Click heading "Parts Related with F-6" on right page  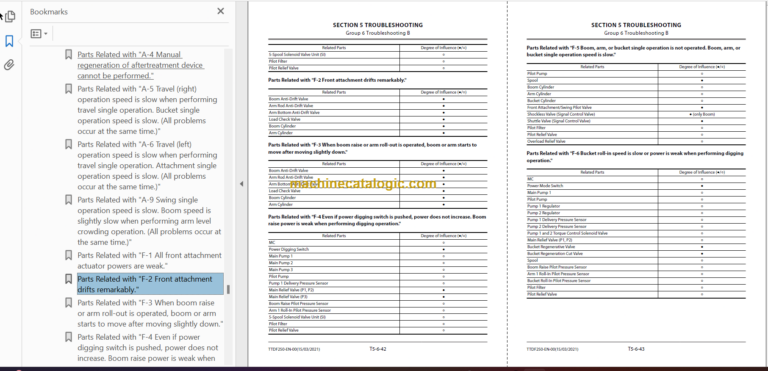click(635, 157)
